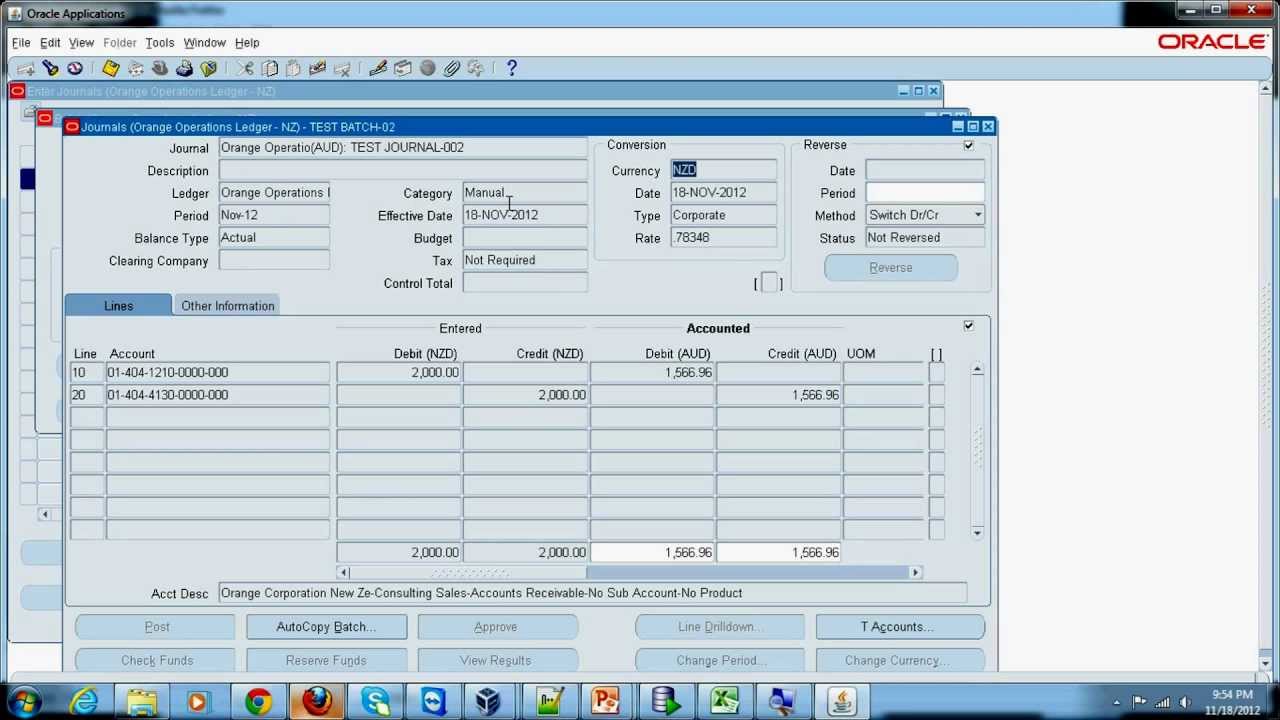Open Google Chrome from the taskbar

(259, 701)
